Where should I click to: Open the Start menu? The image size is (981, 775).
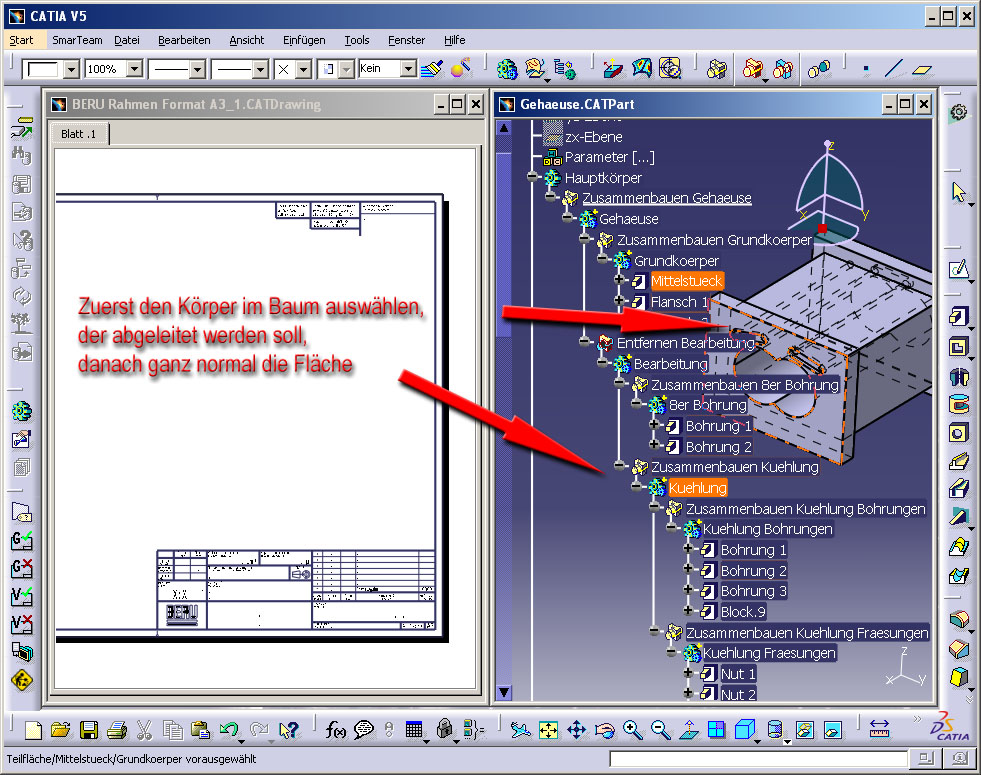point(21,40)
